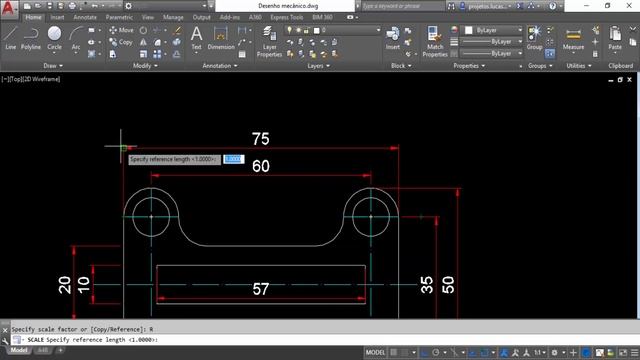Switch to the Insert ribbon tab
The width and height of the screenshot is (640, 360).
[x=57, y=17]
